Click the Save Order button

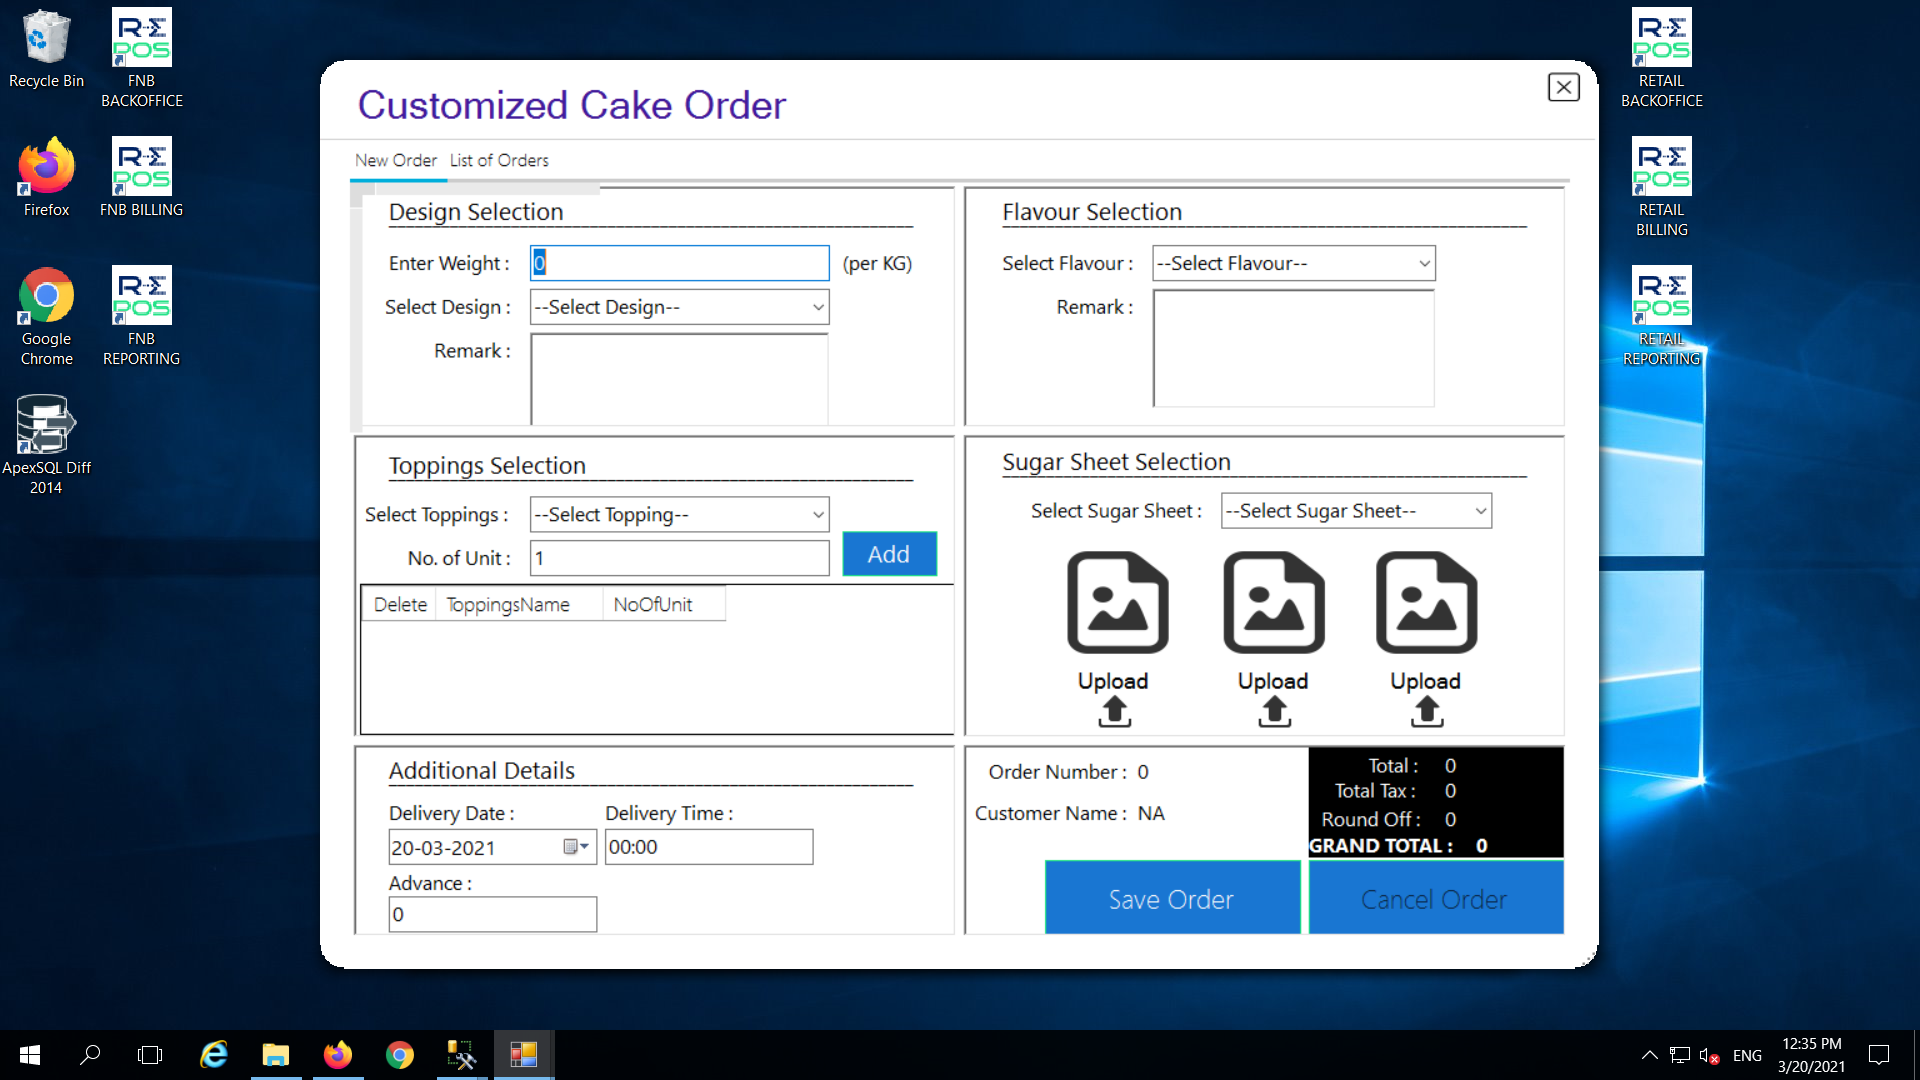tap(1171, 899)
